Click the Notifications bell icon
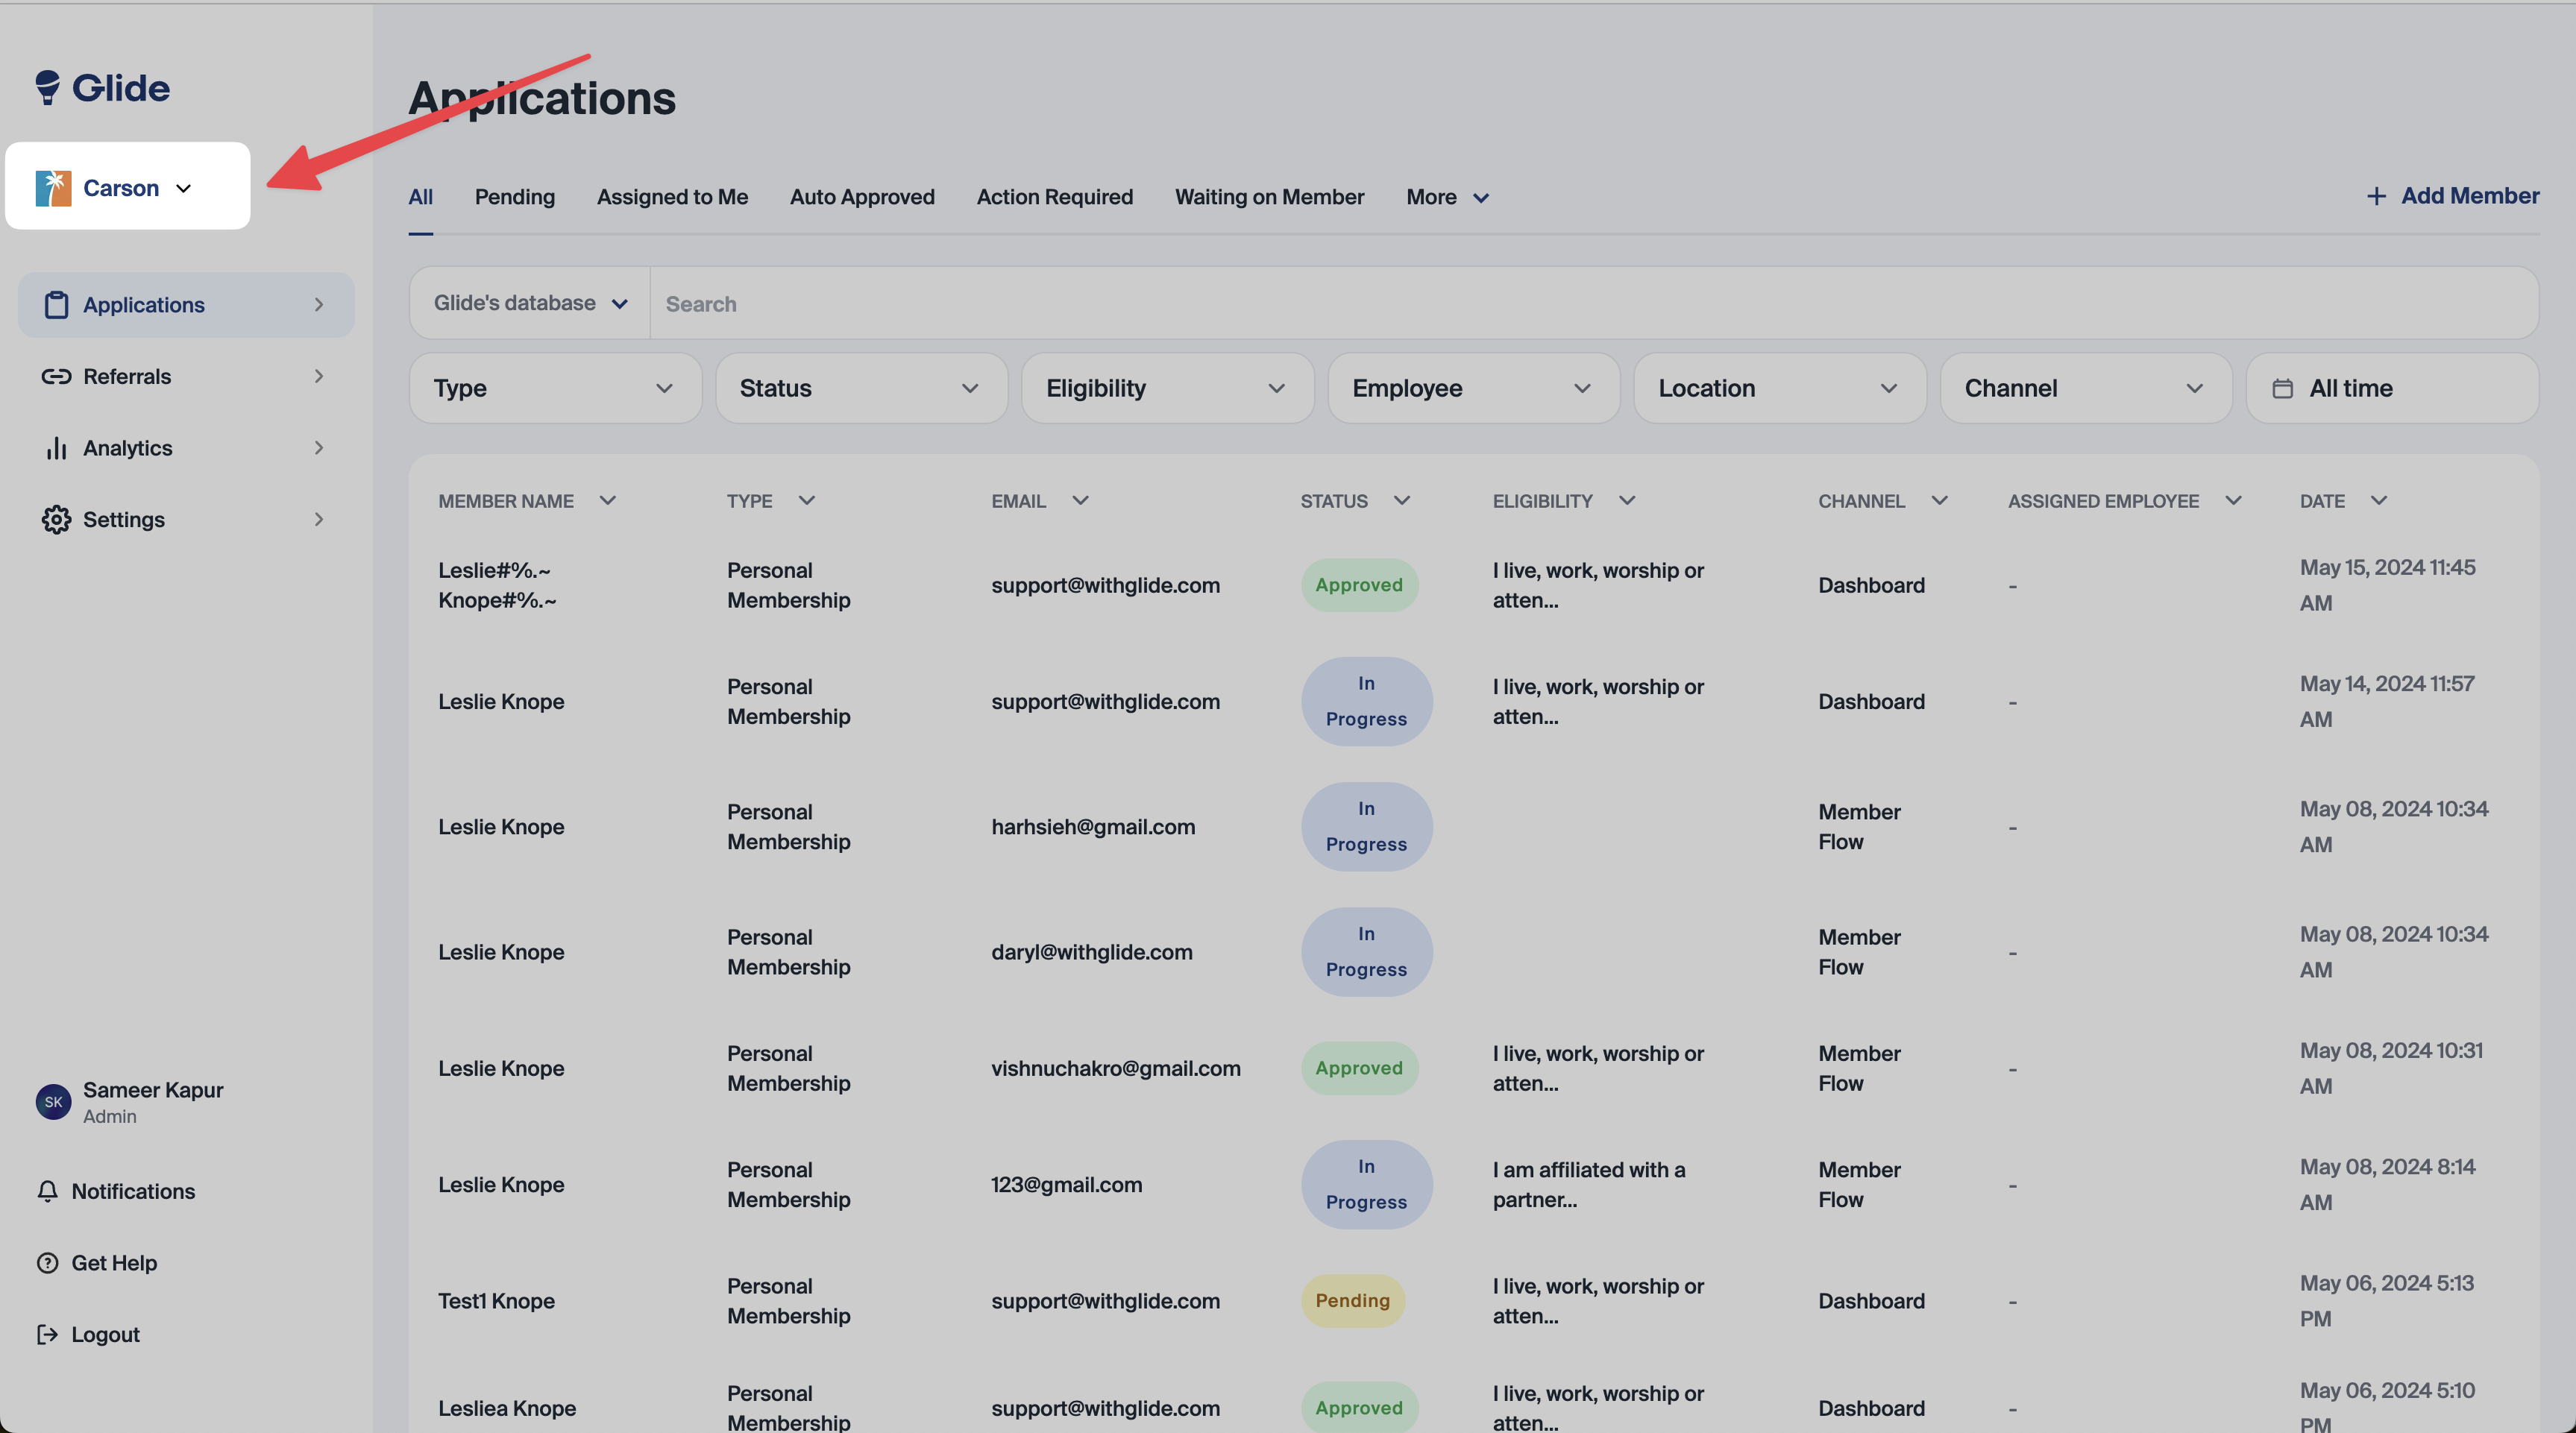The height and width of the screenshot is (1433, 2576). pos(47,1191)
